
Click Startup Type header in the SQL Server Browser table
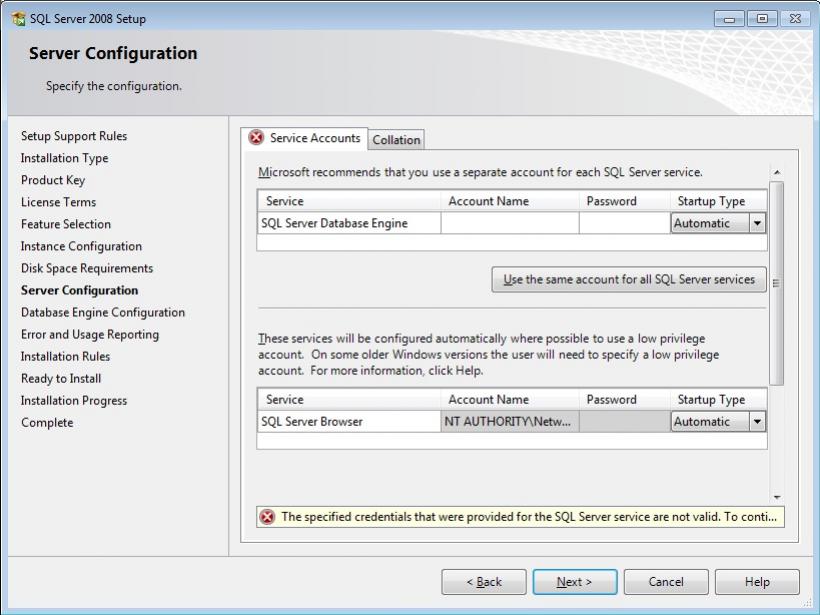coord(719,400)
